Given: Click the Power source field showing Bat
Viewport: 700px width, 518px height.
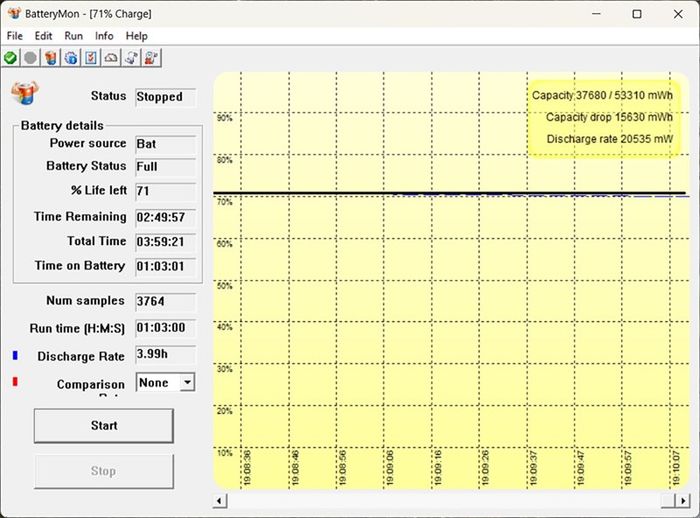Looking at the screenshot, I should point(165,144).
